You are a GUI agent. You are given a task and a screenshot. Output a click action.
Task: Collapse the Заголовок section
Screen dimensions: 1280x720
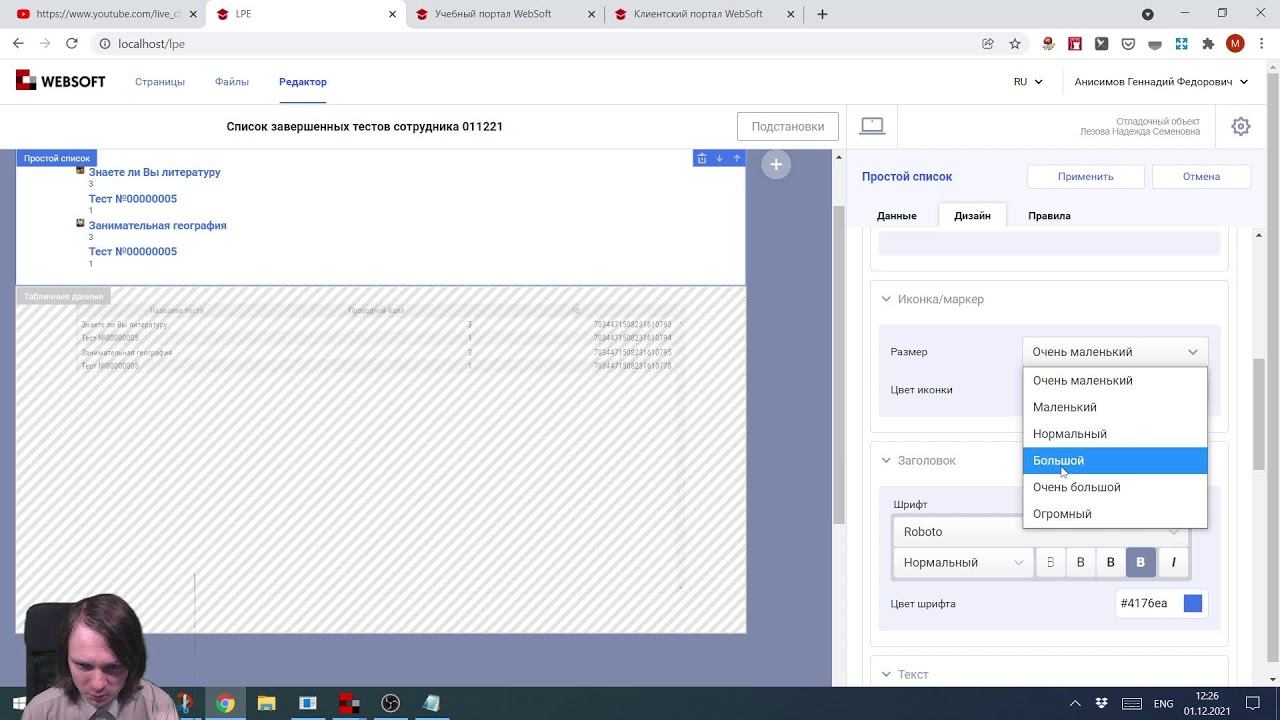point(886,460)
